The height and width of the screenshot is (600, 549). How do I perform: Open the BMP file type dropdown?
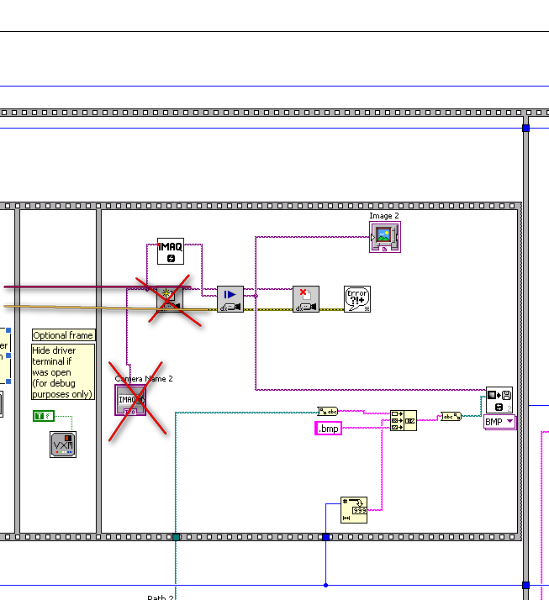click(x=500, y=422)
